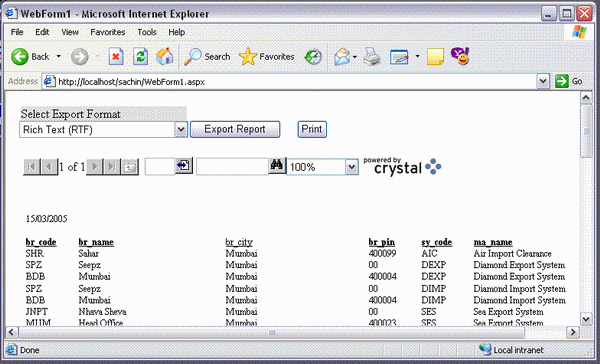Open the History clock icon

[313, 57]
